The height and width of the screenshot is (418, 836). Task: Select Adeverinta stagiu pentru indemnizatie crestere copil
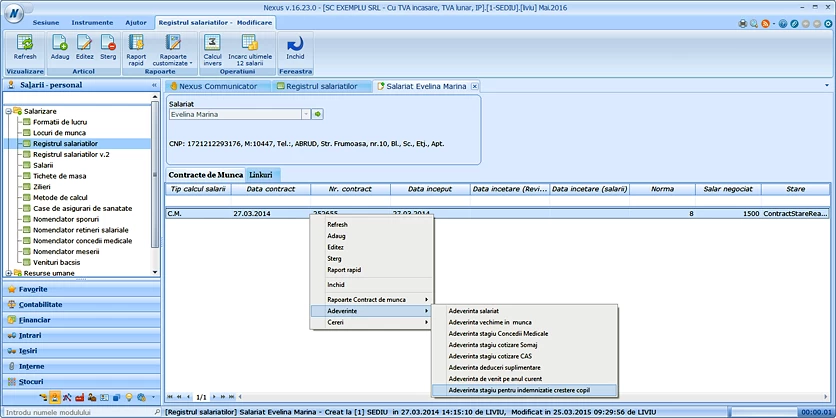[524, 390]
